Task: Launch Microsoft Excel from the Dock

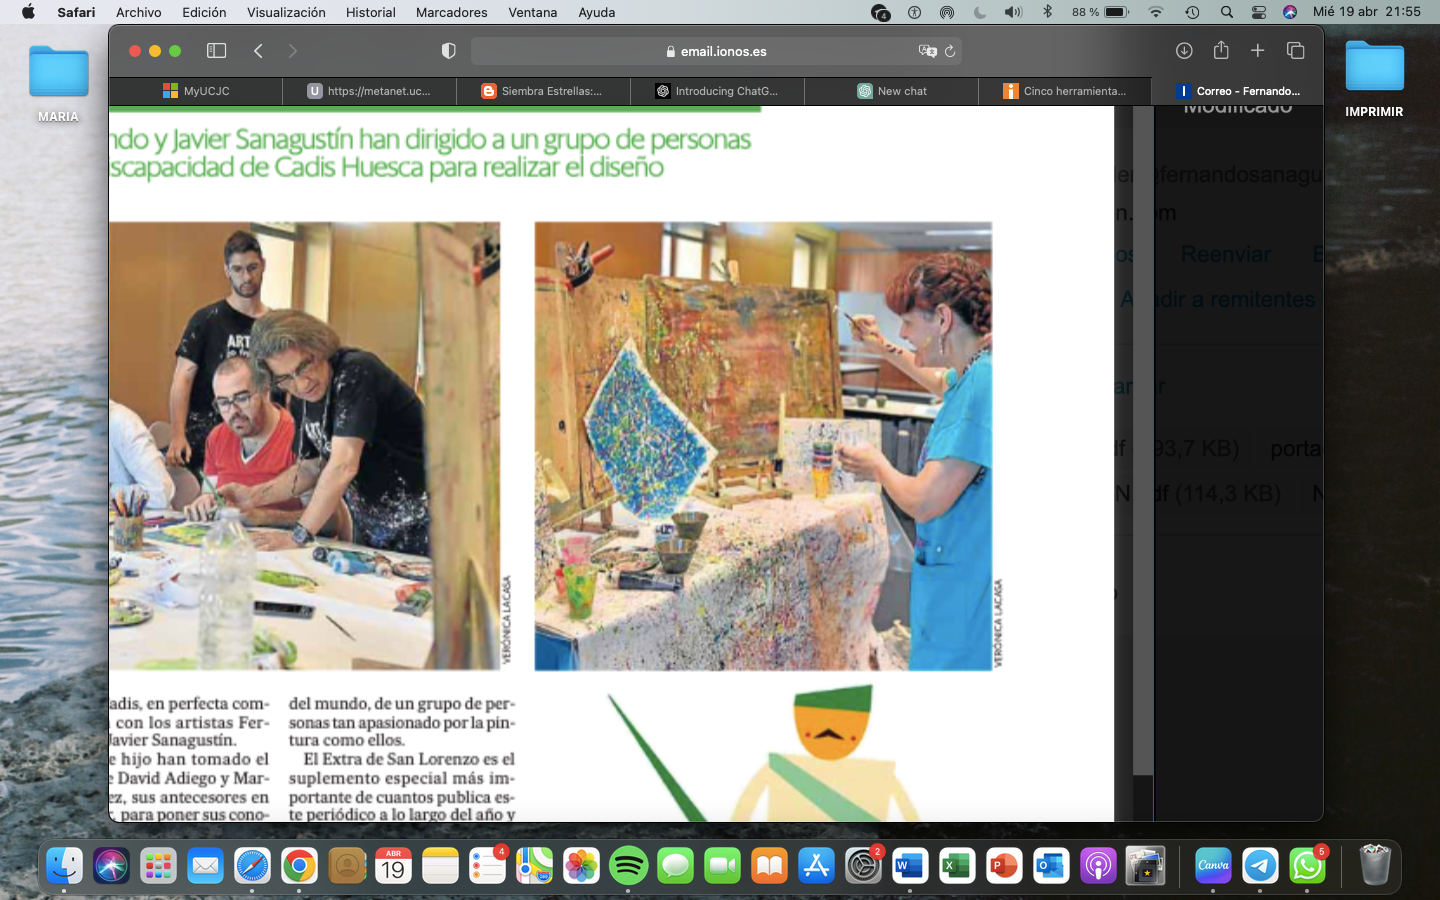Action: (957, 866)
